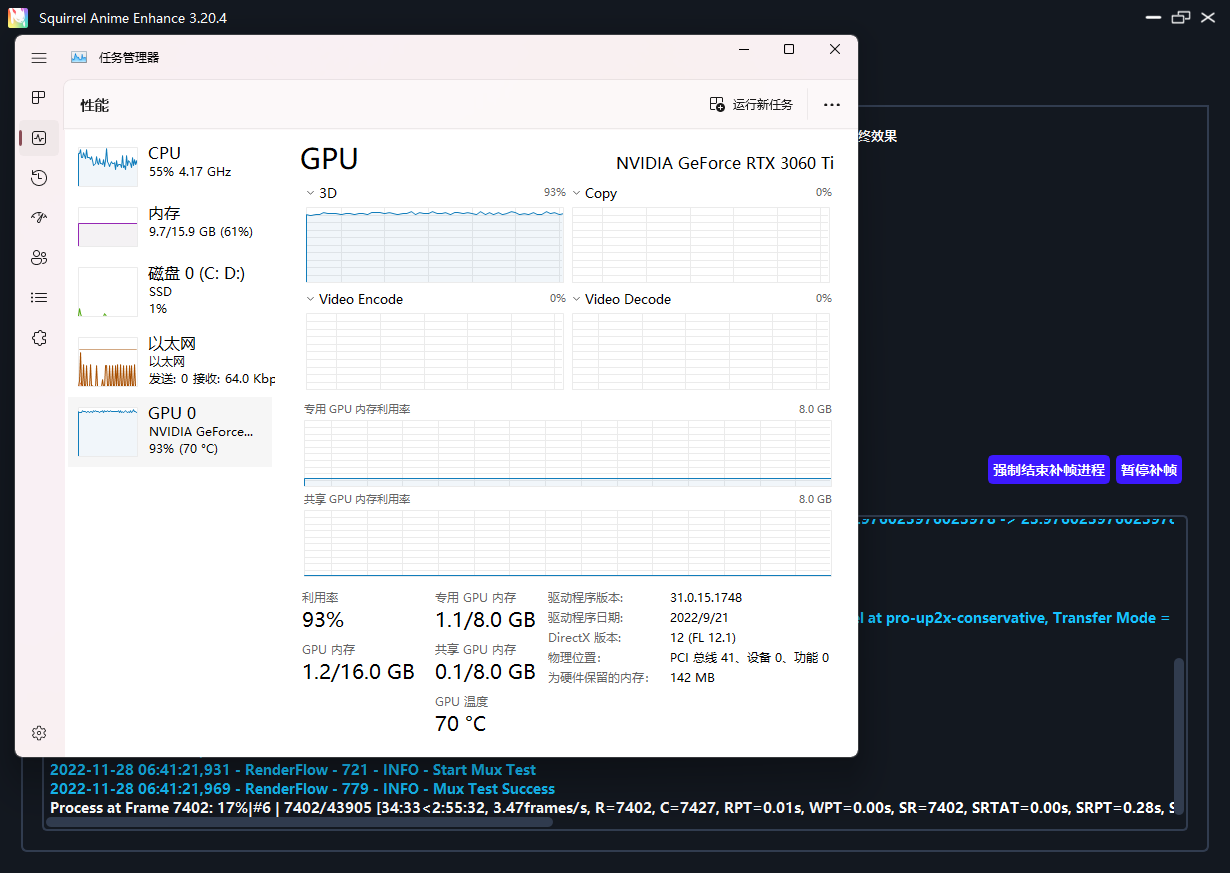Click the log panel horizontal scrollbar
Viewport: 1230px width, 873px height.
pos(300,822)
